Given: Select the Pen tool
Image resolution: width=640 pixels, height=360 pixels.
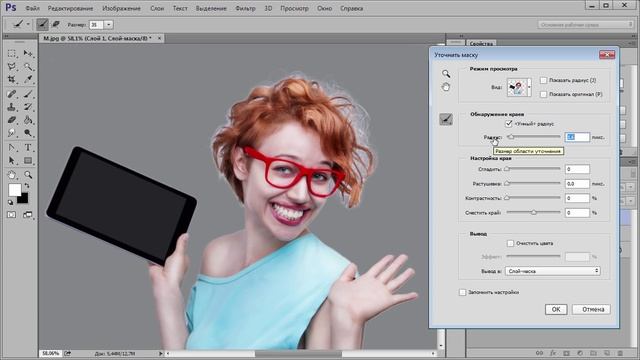Looking at the screenshot, I should coord(11,148).
